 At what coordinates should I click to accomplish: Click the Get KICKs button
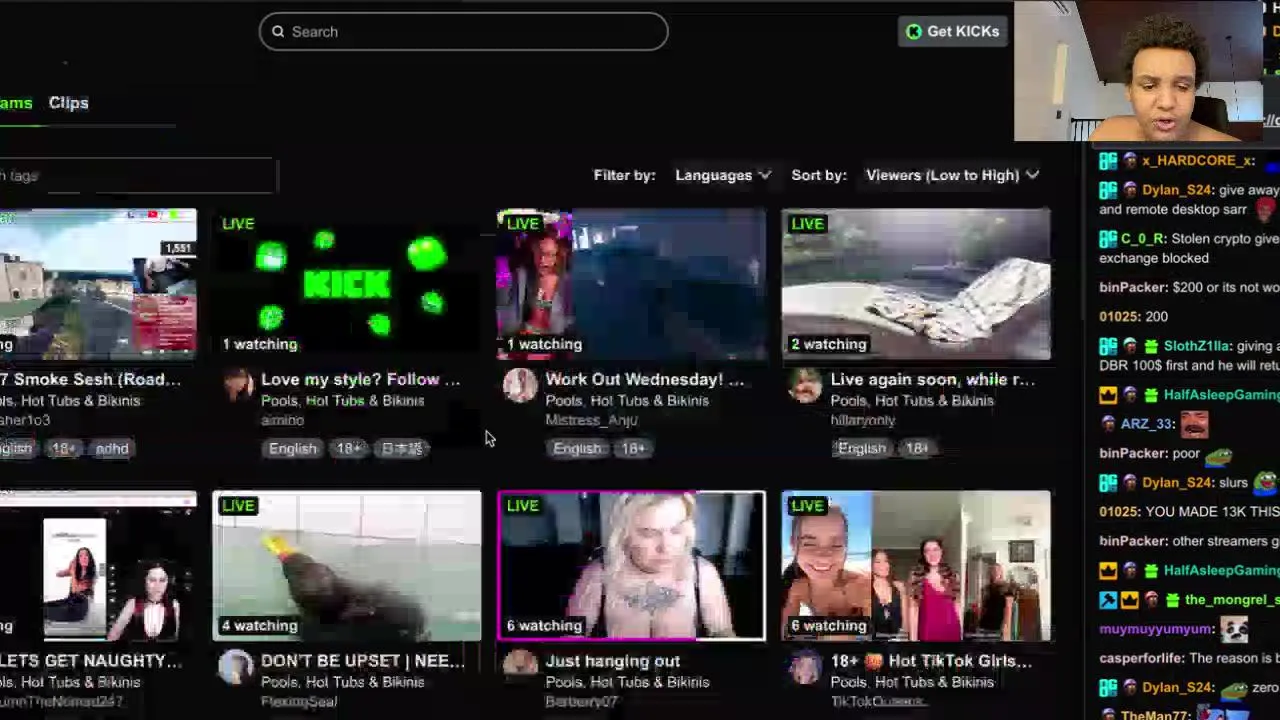pos(952,32)
